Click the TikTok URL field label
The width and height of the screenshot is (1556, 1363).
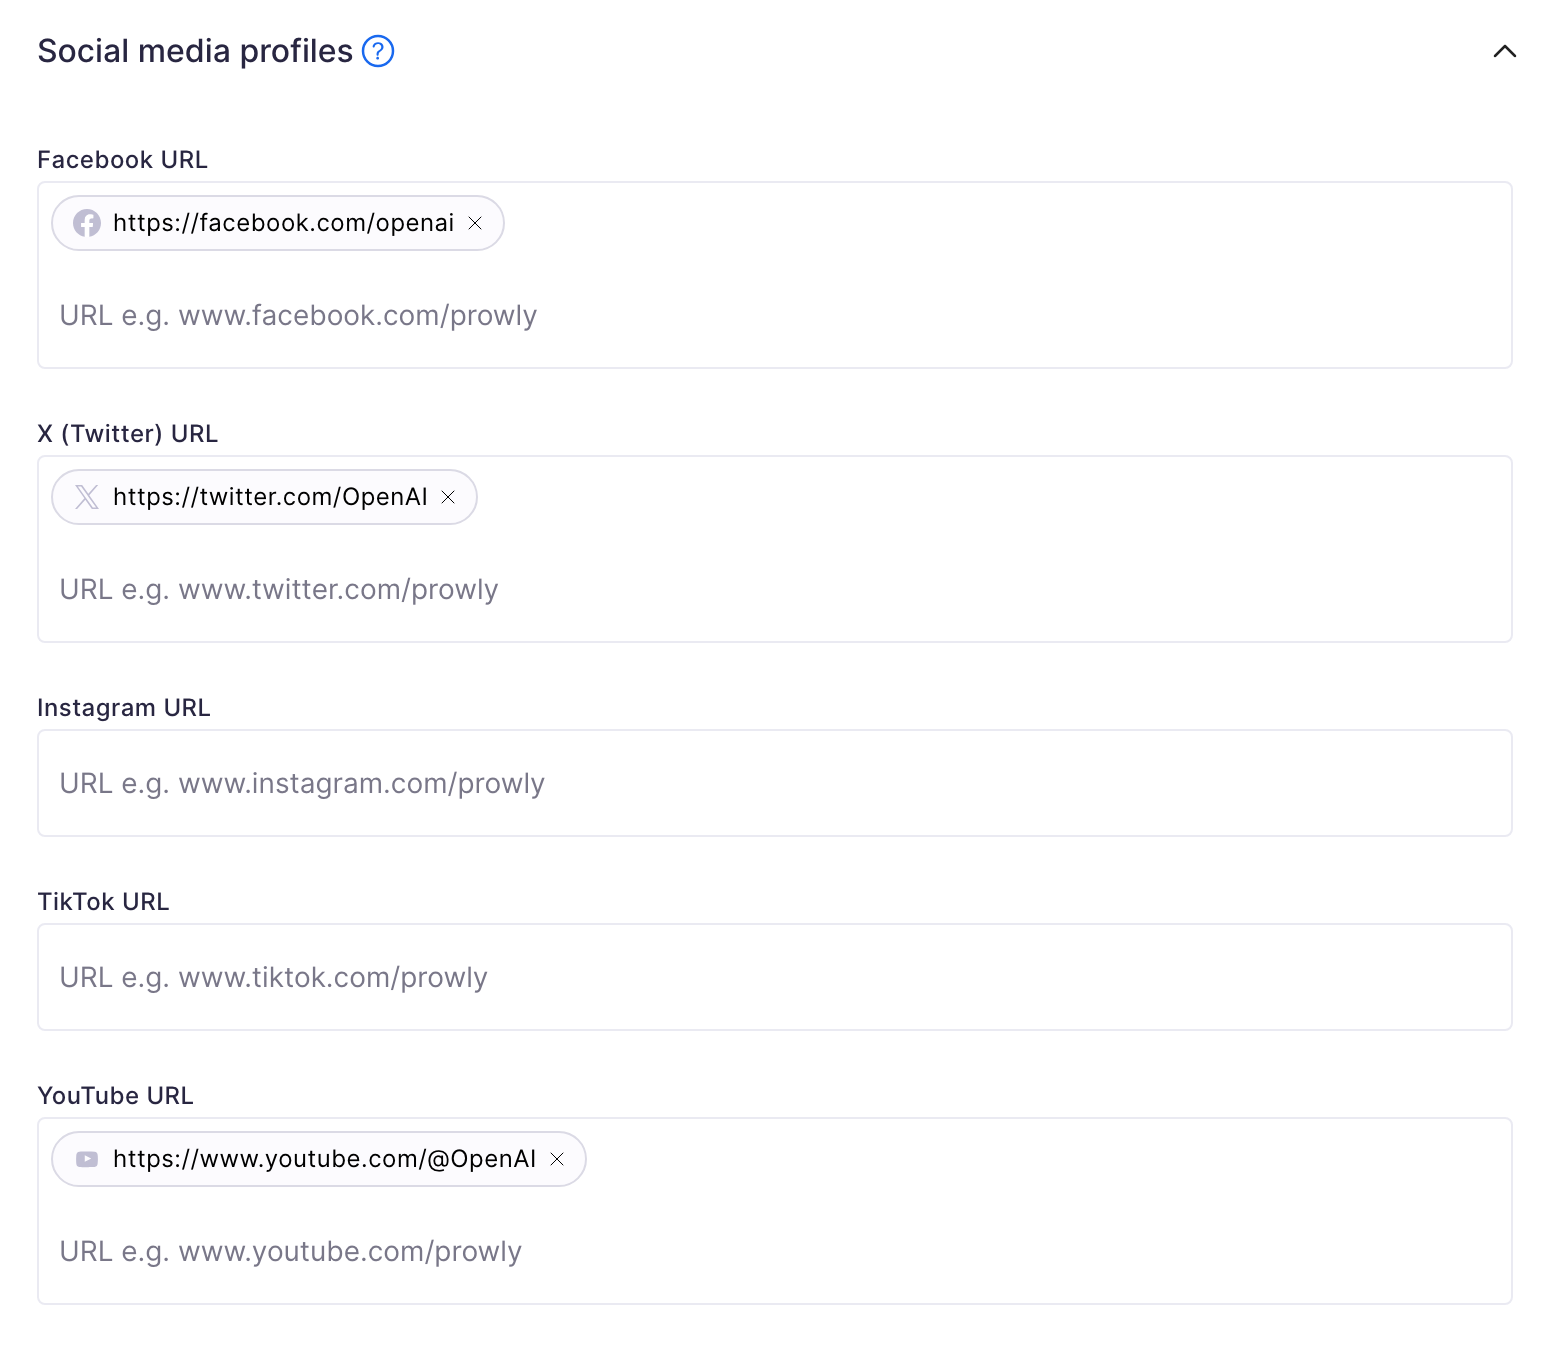103,901
